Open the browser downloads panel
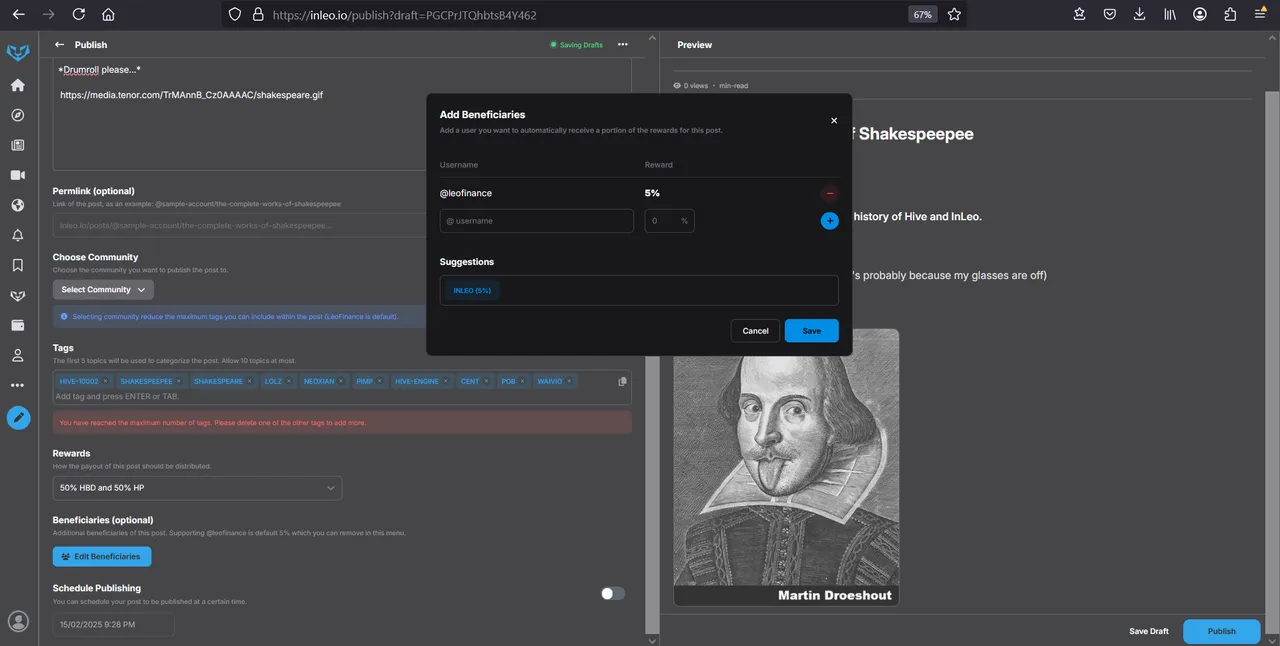The image size is (1280, 646). pos(1140,15)
